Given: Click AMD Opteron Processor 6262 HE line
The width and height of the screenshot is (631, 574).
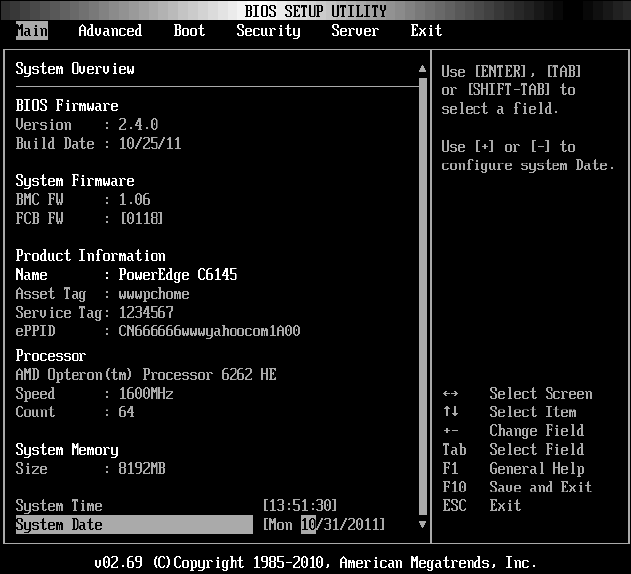Looking at the screenshot, I should [x=146, y=375].
